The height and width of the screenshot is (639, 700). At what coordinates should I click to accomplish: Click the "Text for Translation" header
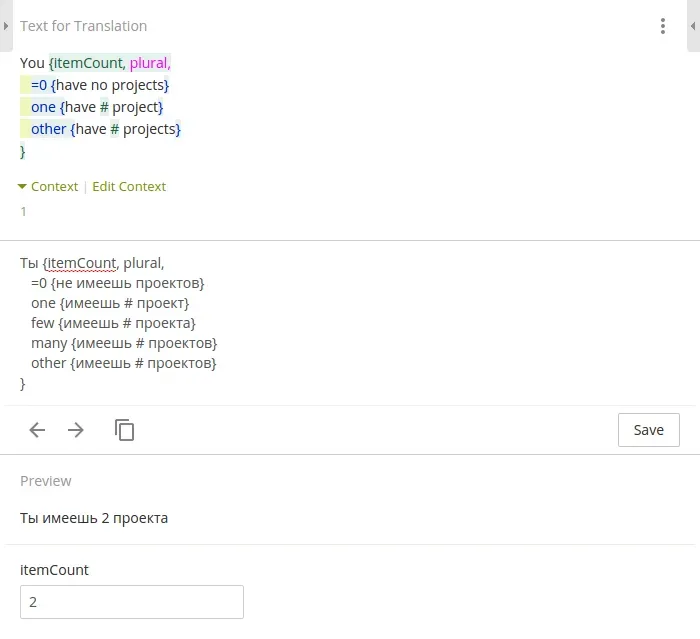pyautogui.click(x=83, y=26)
